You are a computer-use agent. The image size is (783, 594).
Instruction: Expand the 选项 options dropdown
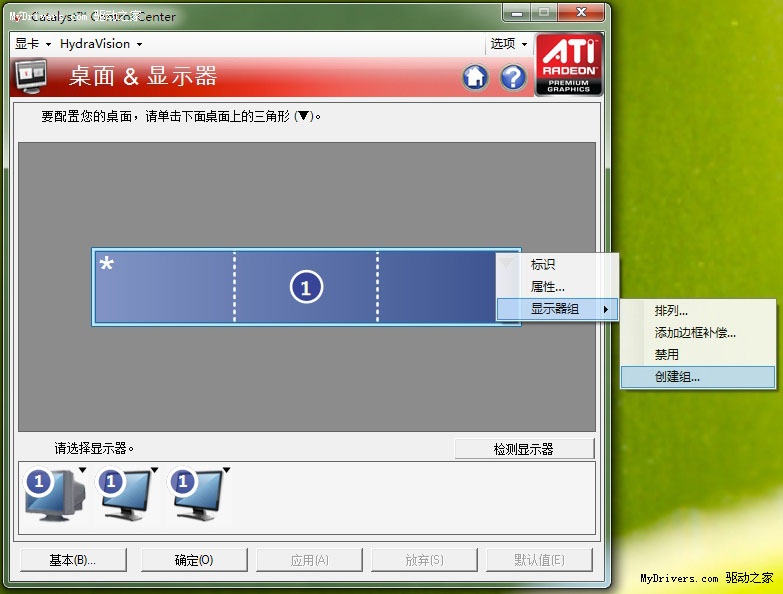point(508,44)
